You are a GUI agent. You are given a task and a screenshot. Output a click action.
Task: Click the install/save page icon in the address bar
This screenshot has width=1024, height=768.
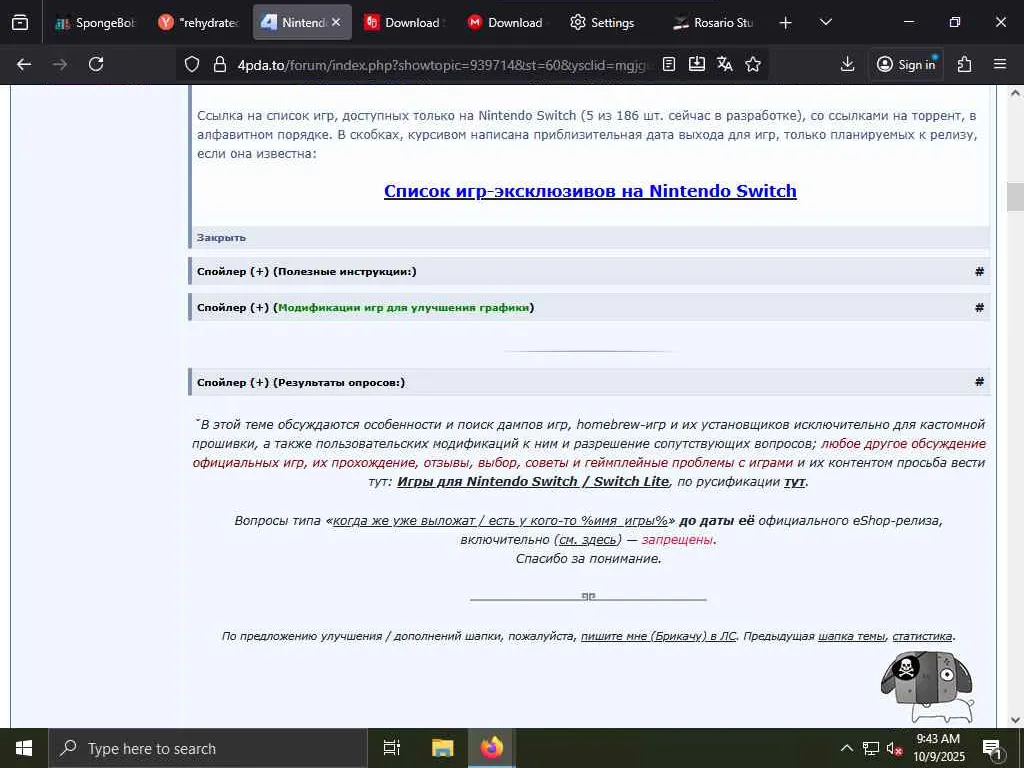[x=697, y=64]
